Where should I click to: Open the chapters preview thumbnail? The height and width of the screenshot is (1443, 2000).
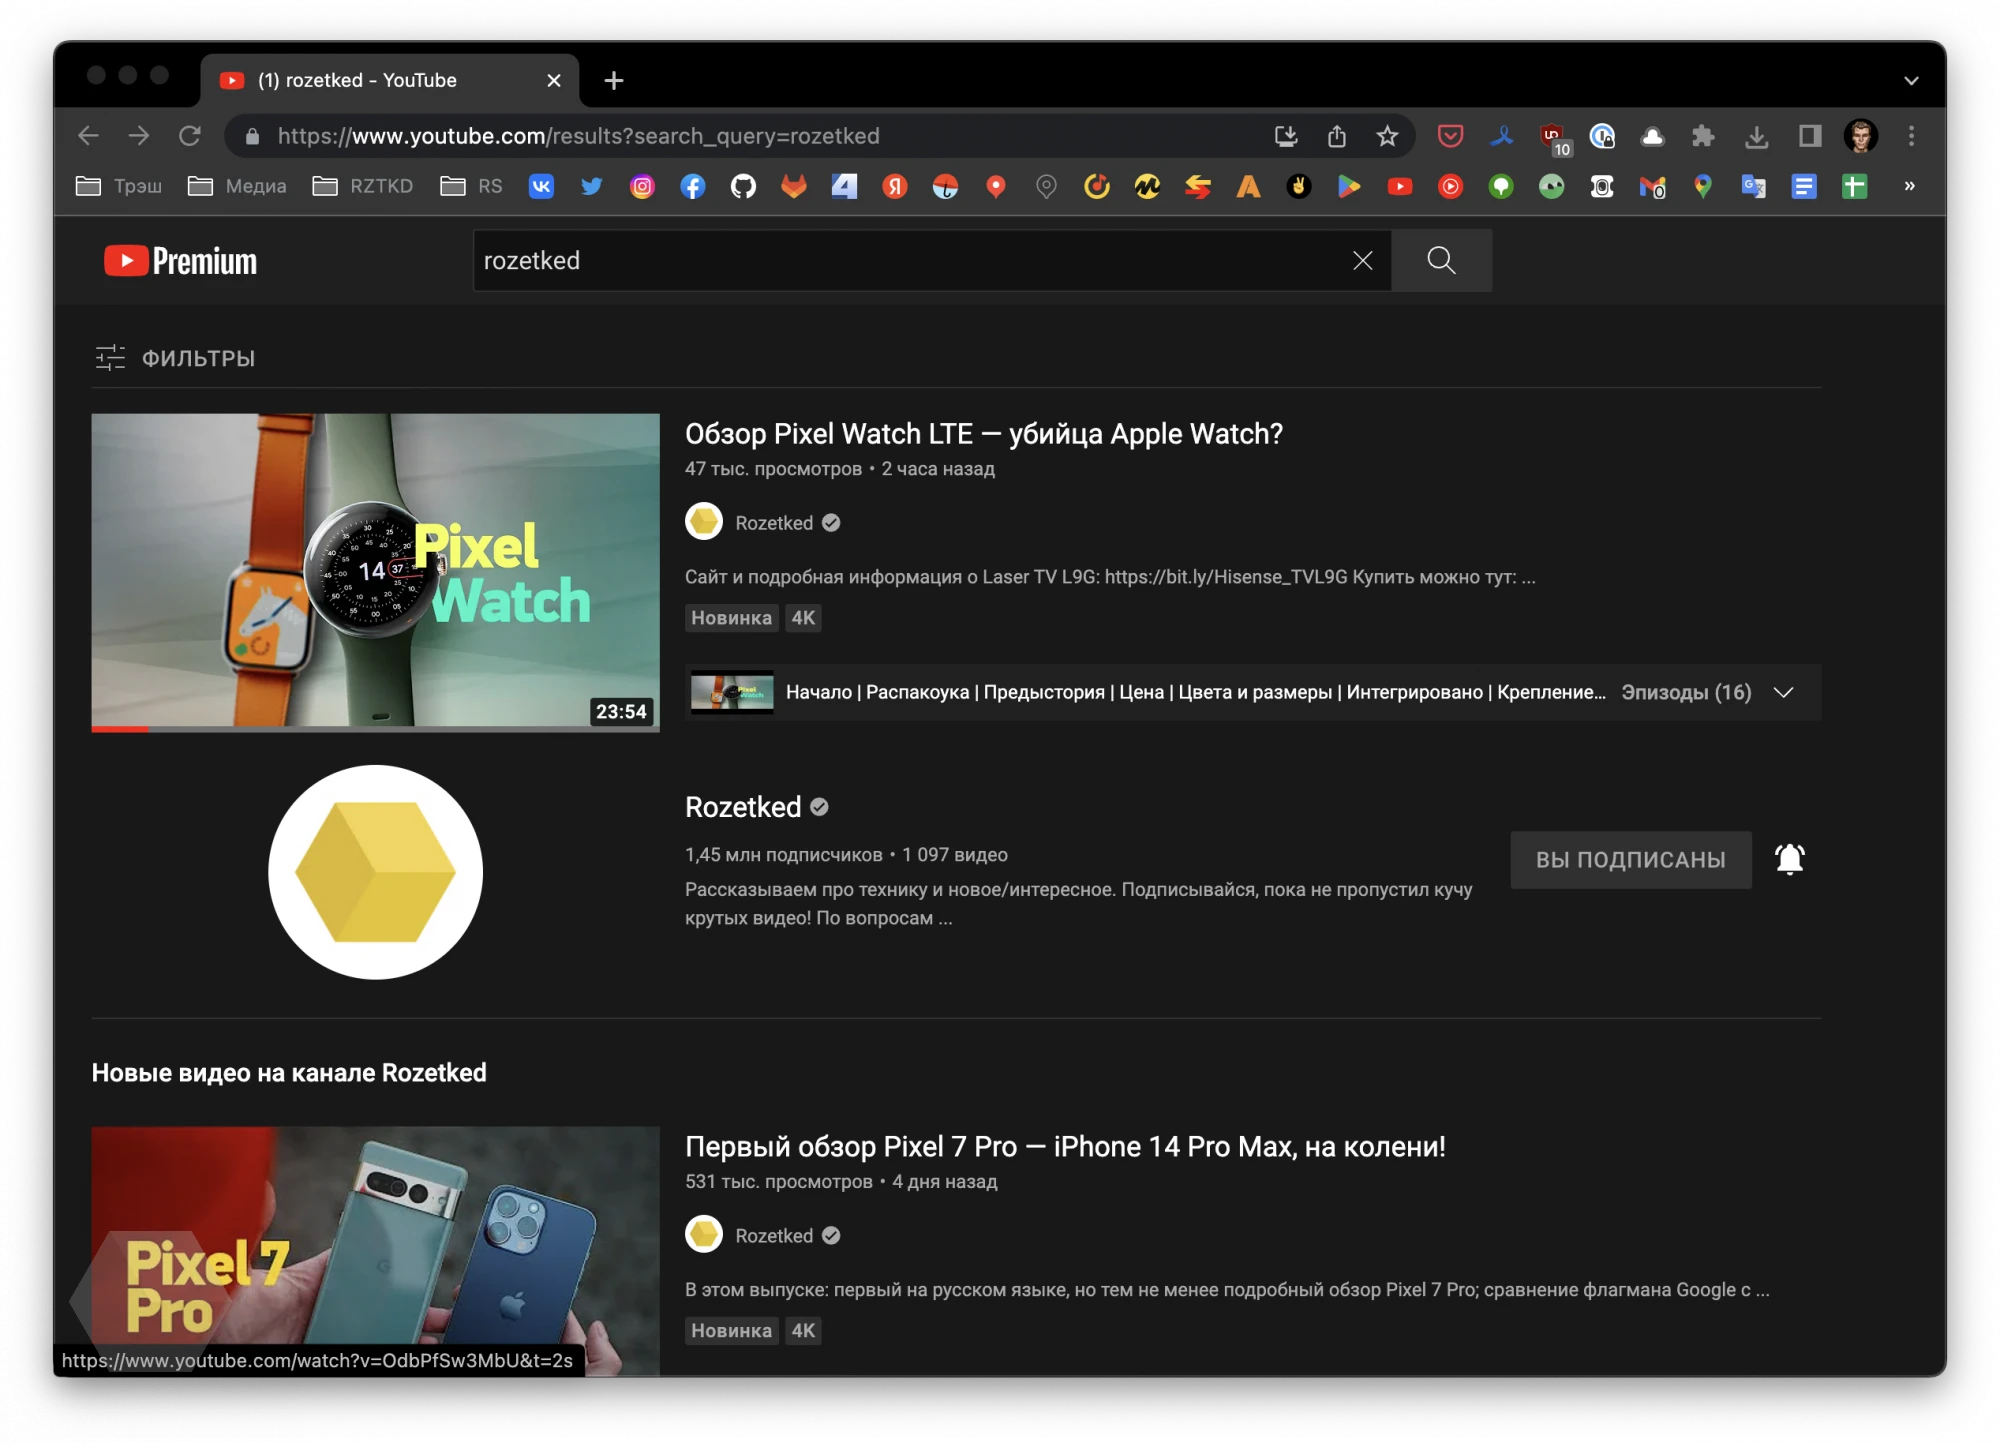(x=732, y=692)
